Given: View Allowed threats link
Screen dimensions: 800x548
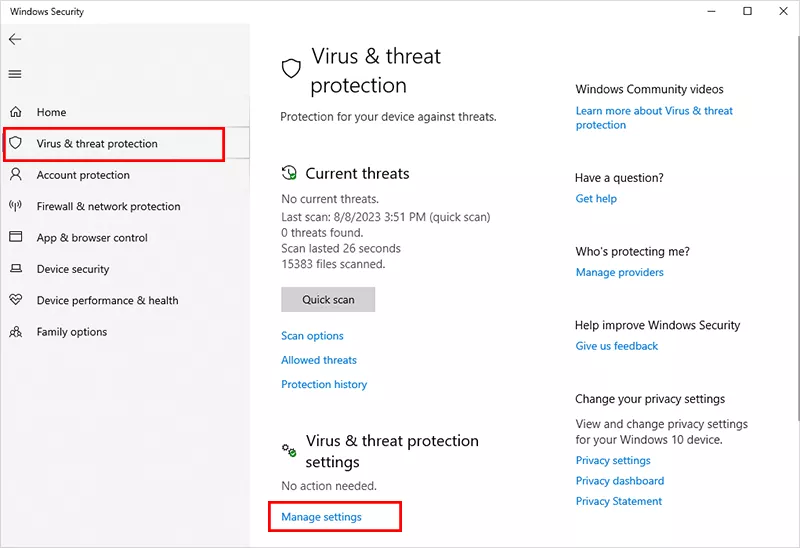Looking at the screenshot, I should coord(319,360).
